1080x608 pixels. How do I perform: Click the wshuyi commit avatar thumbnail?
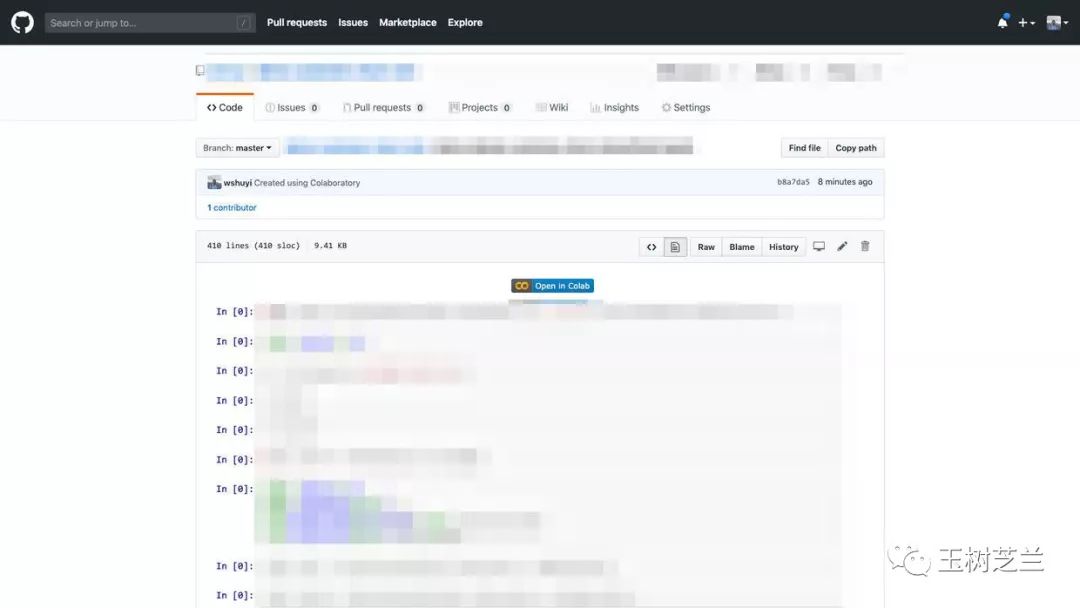(214, 182)
